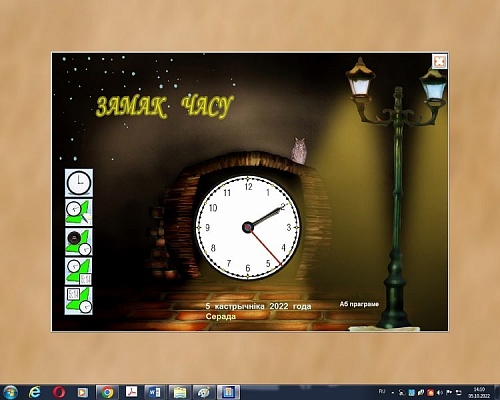Open the Adobe Reader taskbar icon

click(x=131, y=392)
